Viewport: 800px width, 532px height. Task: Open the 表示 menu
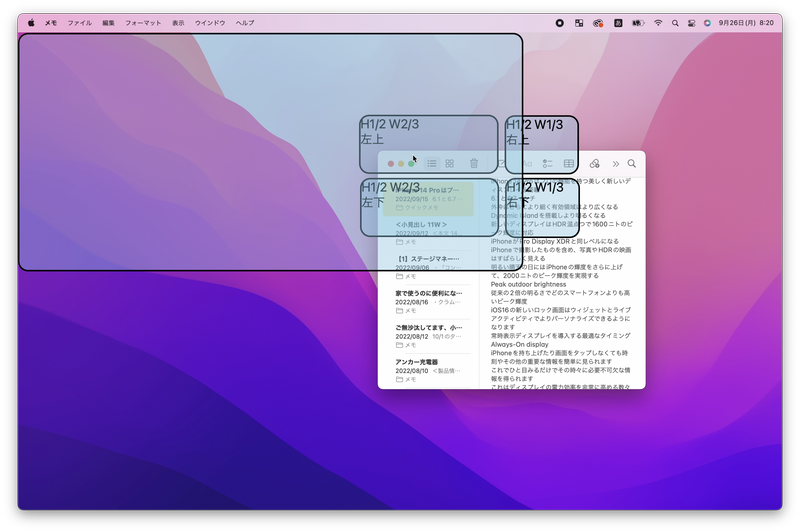coord(178,23)
